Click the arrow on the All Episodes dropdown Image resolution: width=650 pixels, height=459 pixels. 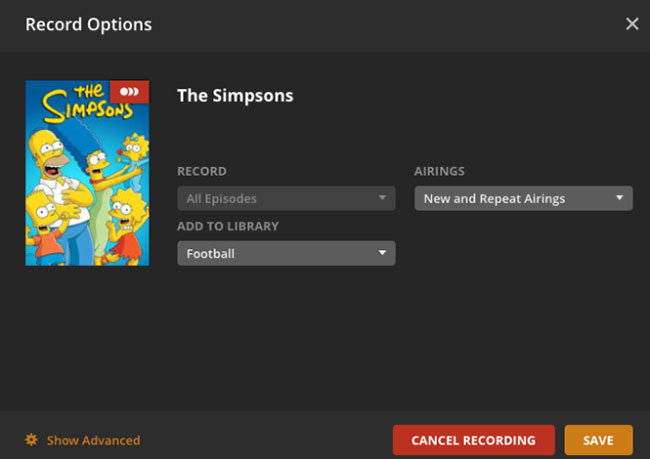[382, 198]
